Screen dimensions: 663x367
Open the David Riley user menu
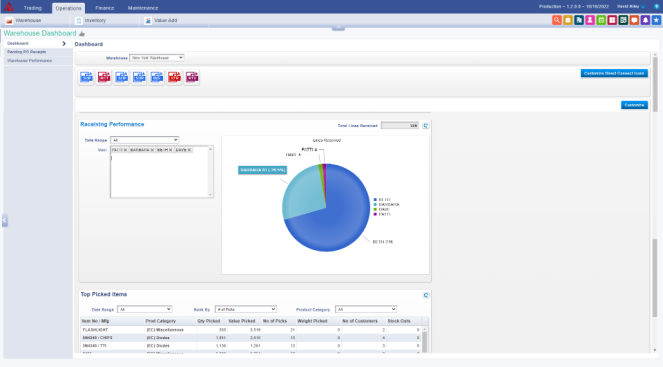(x=631, y=7)
